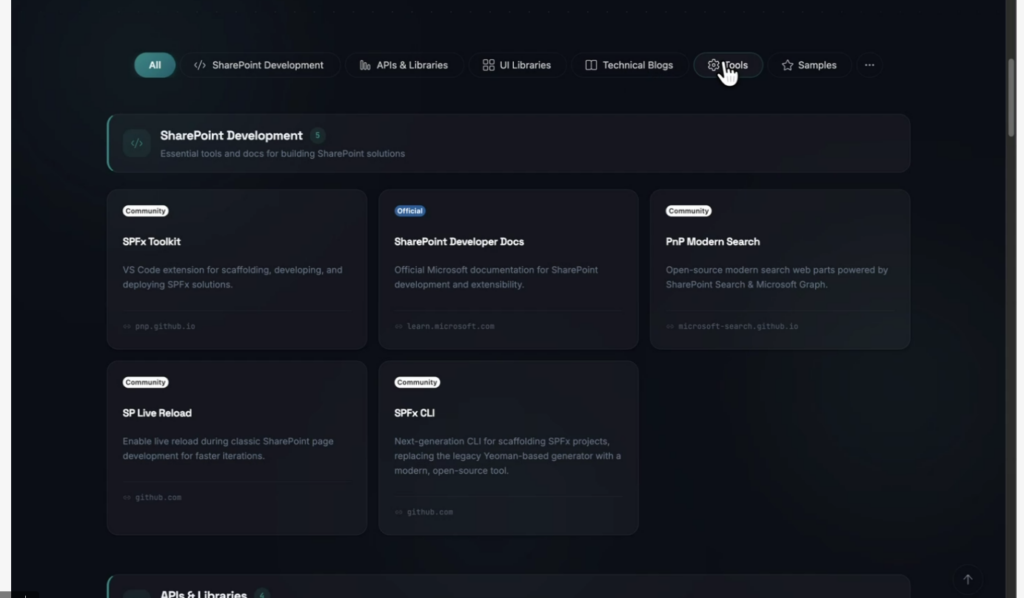Click github.com link on SP Live Reload card
Screen dimensions: 1024x598
pos(158,497)
